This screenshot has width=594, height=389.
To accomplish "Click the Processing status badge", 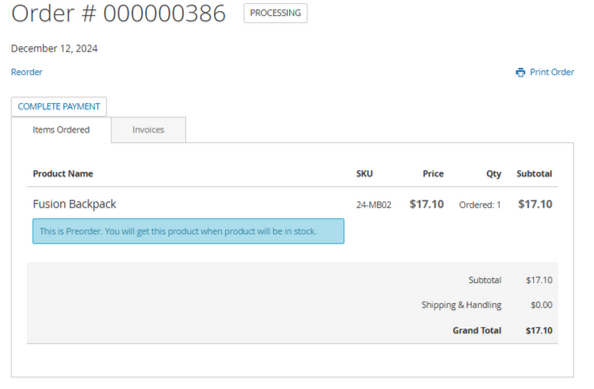I will 275,13.
